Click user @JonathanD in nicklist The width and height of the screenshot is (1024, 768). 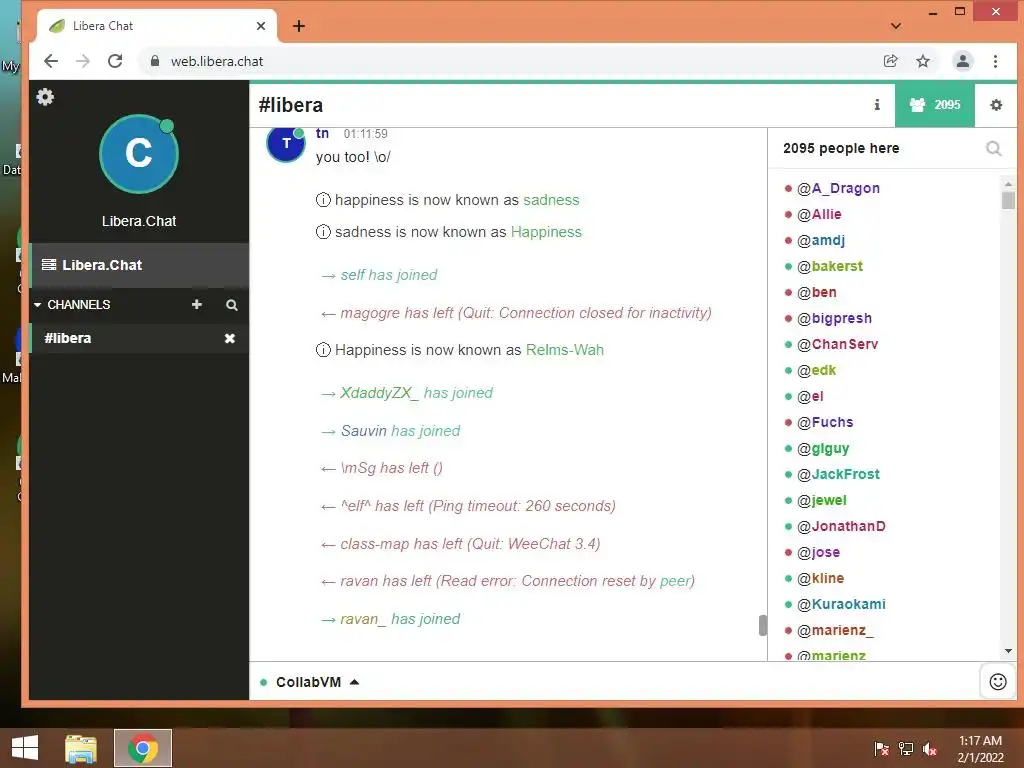[x=841, y=526]
